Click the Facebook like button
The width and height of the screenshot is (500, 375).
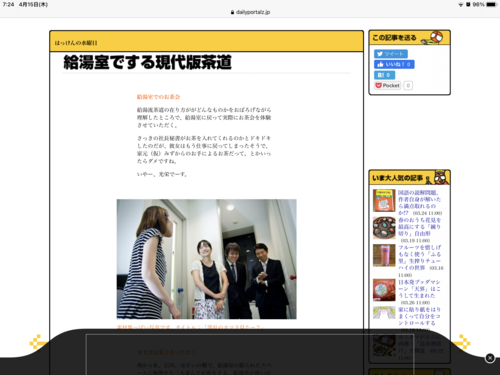tap(394, 64)
